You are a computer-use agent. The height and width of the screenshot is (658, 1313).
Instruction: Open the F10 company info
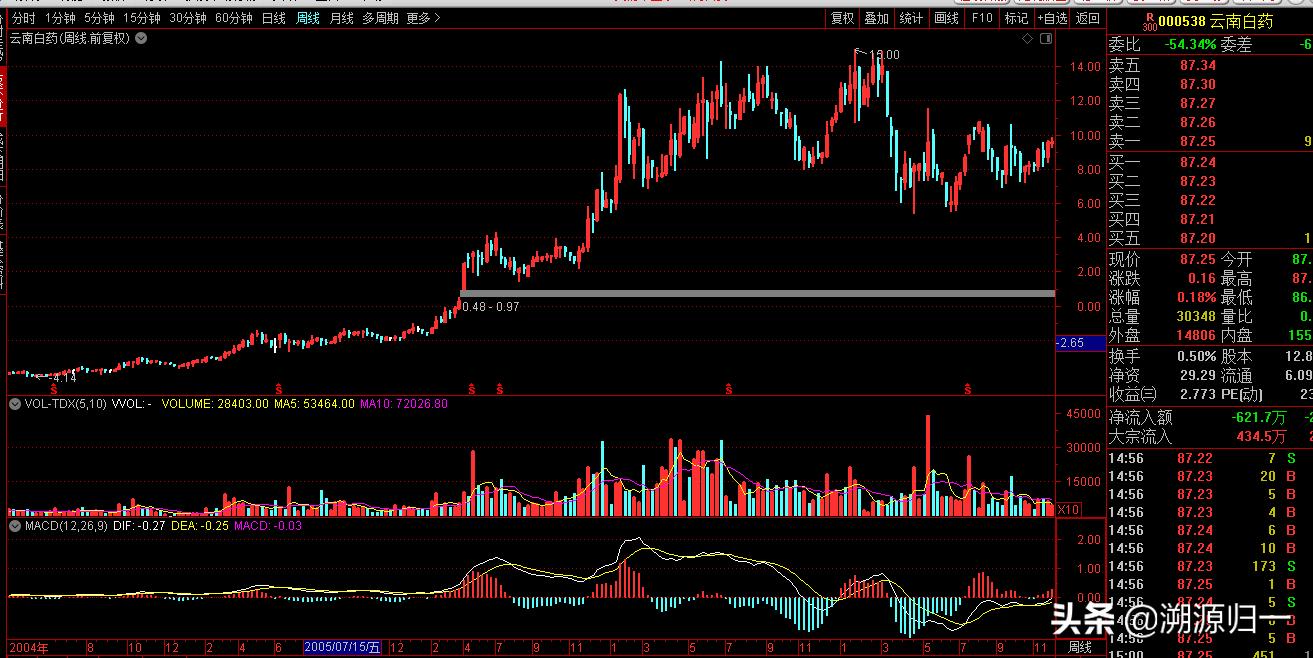pos(982,18)
